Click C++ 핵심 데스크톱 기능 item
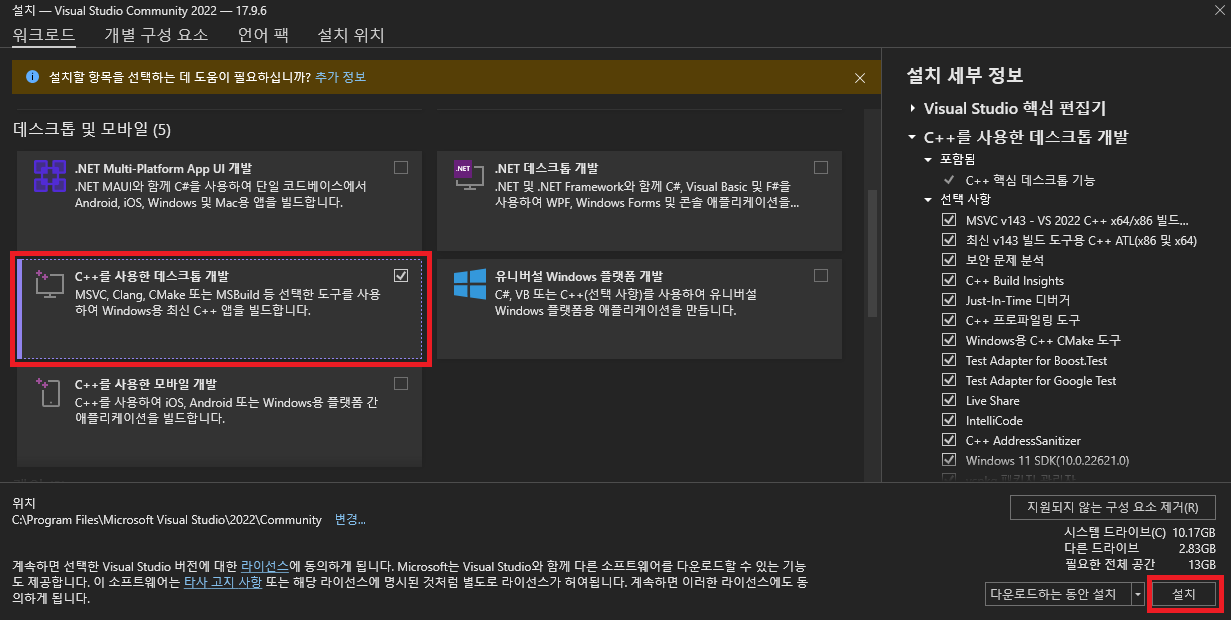This screenshot has width=1231, height=620. pyautogui.click(x=1030, y=180)
